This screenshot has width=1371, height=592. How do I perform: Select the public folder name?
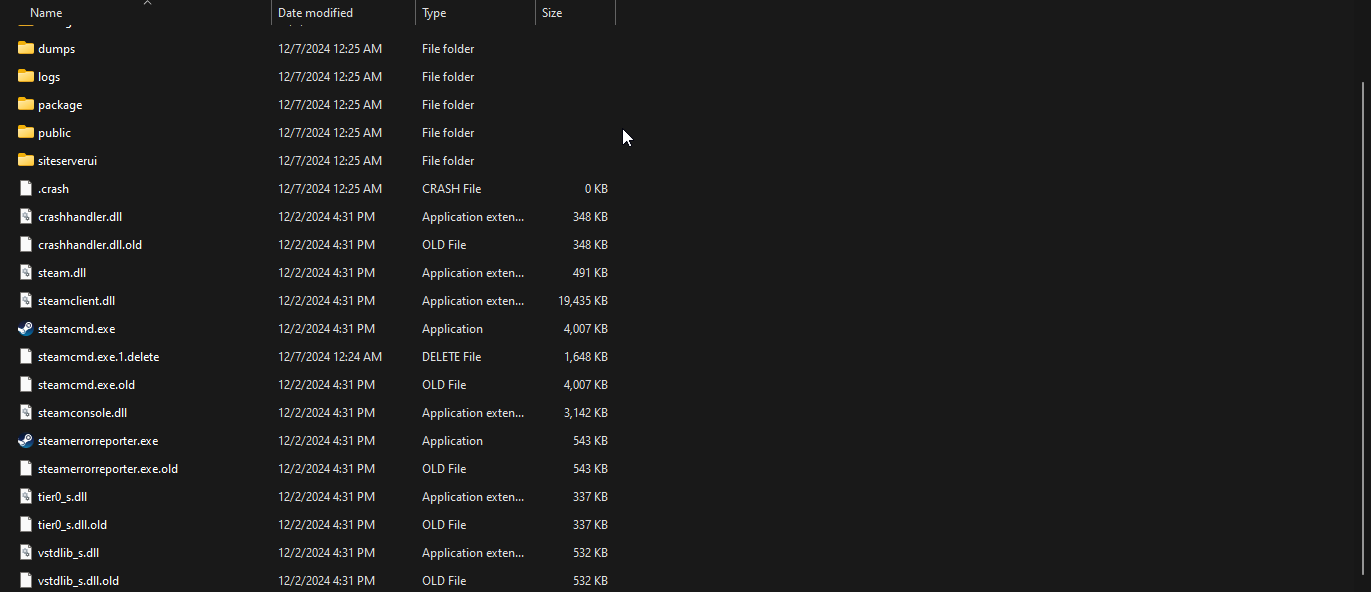[x=54, y=133]
